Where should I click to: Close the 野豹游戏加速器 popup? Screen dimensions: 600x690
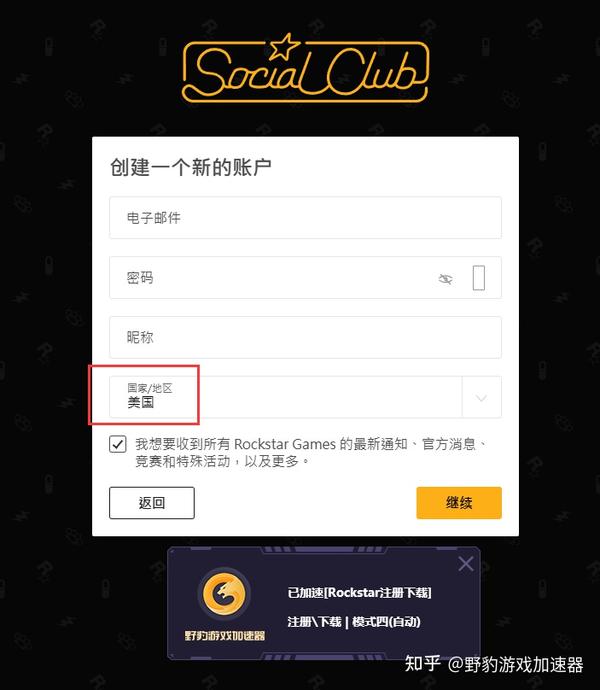pyautogui.click(x=465, y=564)
